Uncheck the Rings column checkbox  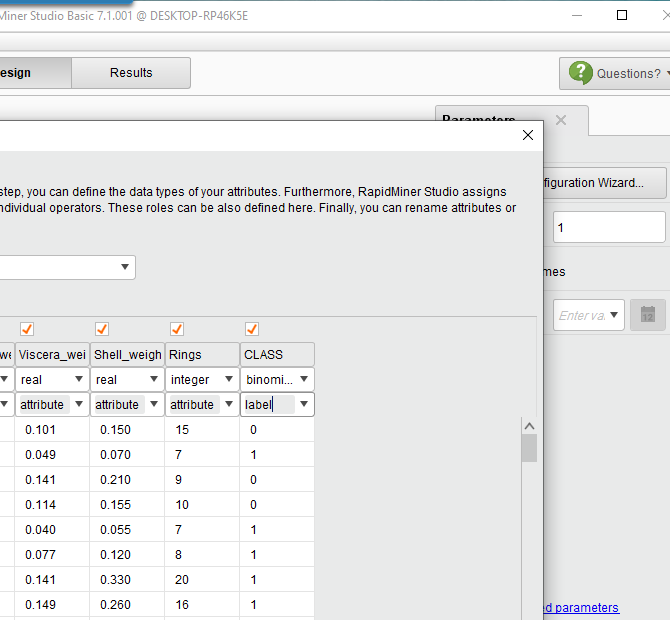(x=177, y=329)
